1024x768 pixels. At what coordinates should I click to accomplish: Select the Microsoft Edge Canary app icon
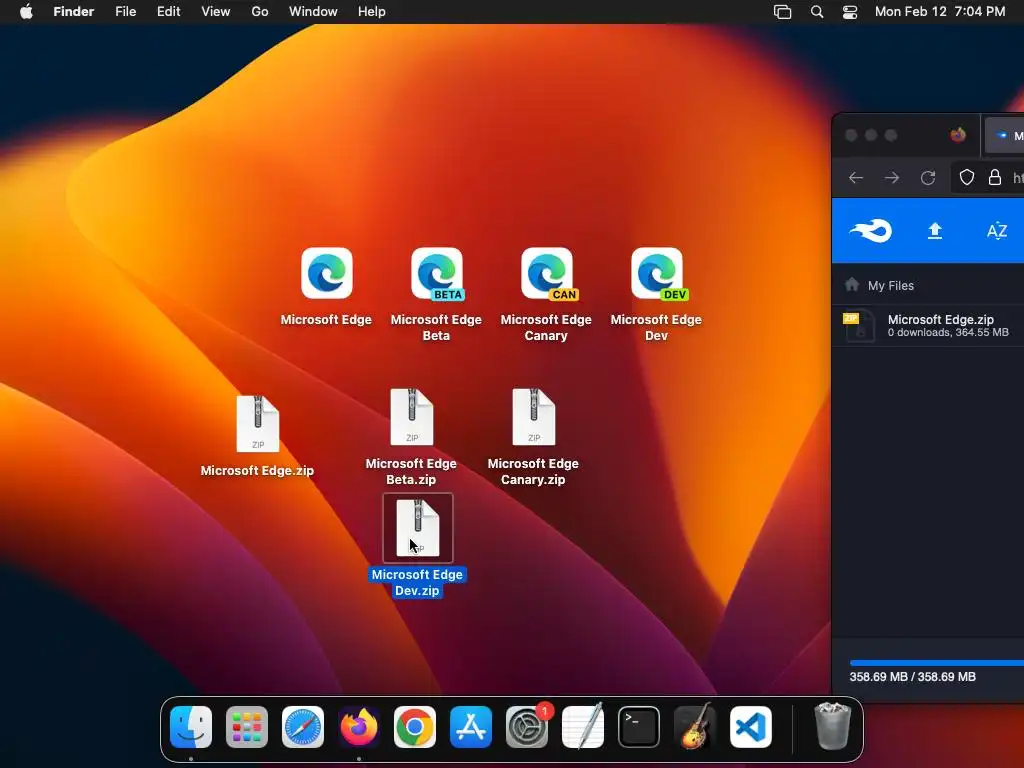point(547,273)
